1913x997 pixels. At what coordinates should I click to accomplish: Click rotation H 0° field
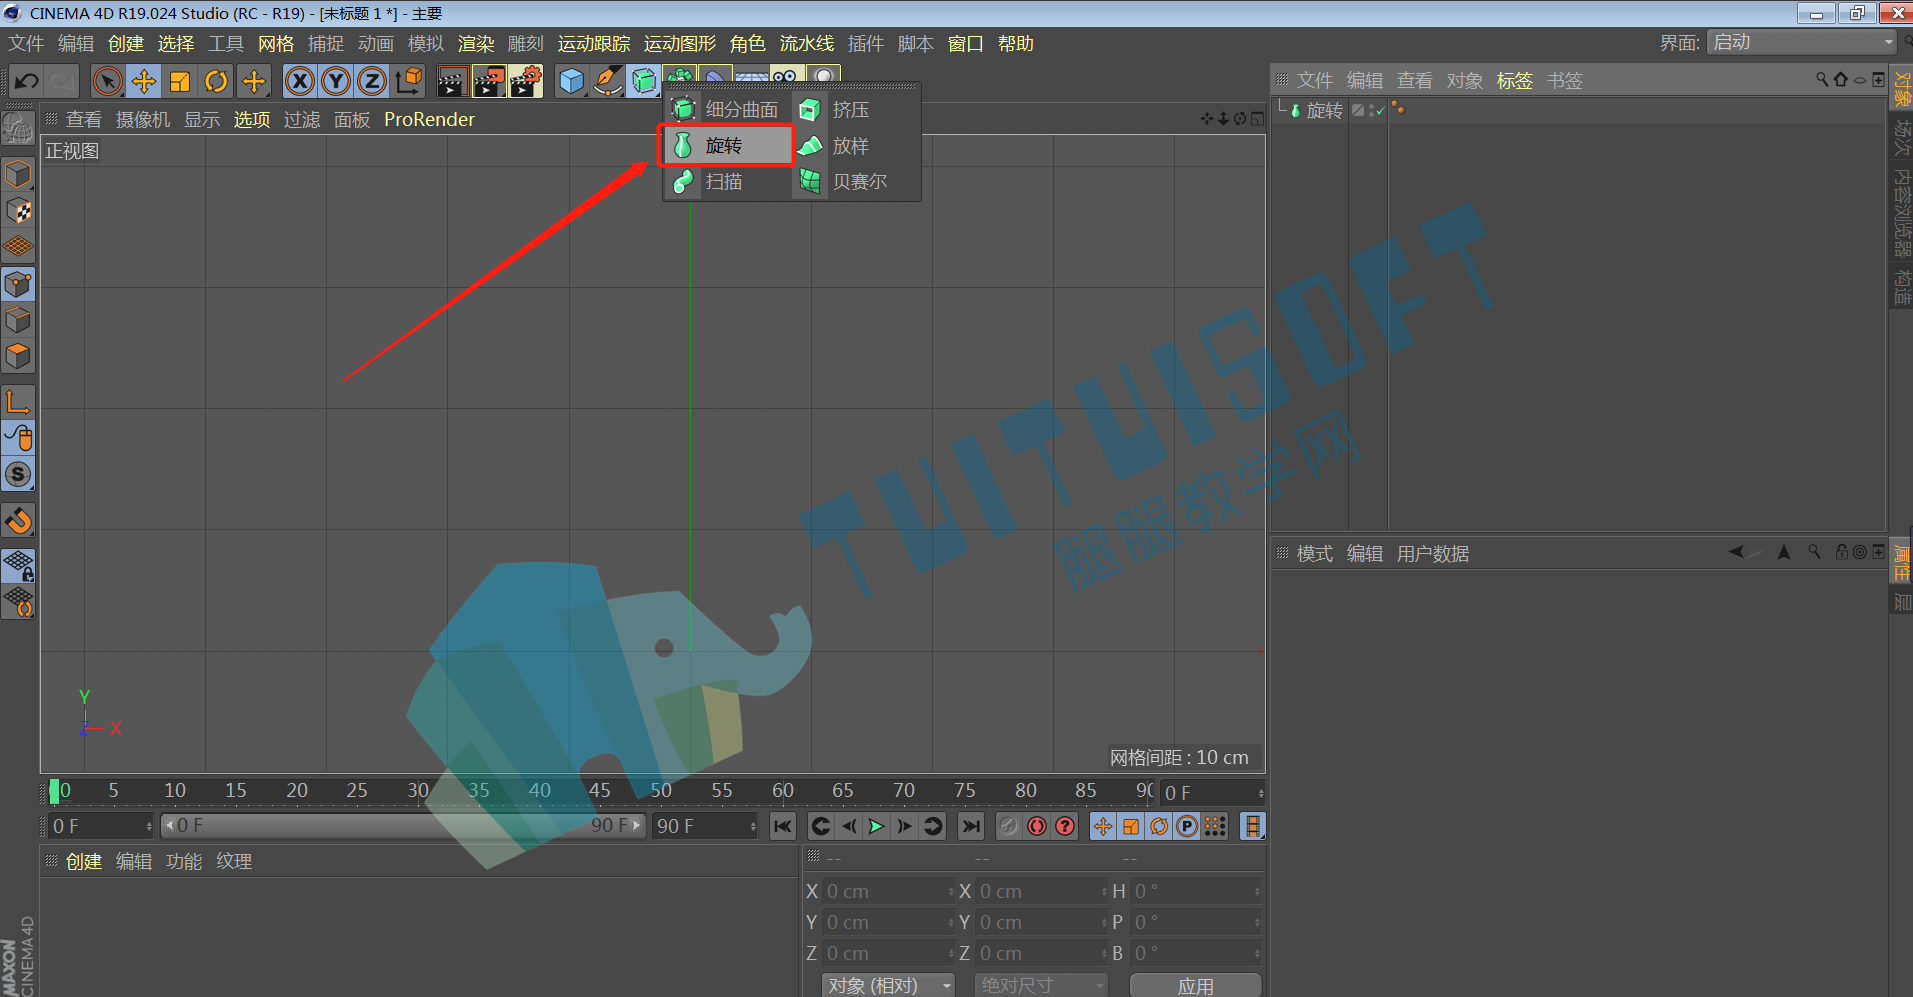[1196, 891]
